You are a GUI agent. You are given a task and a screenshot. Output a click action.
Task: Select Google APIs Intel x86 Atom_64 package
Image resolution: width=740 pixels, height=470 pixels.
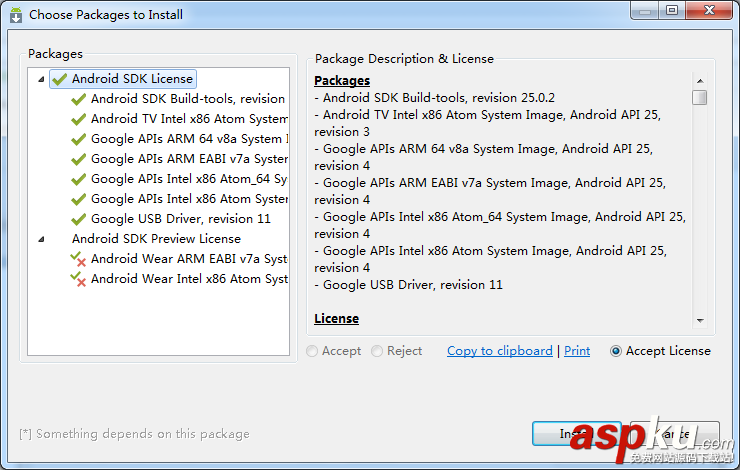tap(188, 179)
